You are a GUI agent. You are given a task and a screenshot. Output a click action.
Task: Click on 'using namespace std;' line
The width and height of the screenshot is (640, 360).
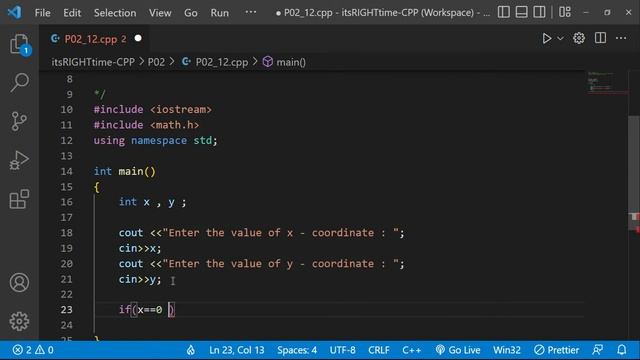point(155,140)
